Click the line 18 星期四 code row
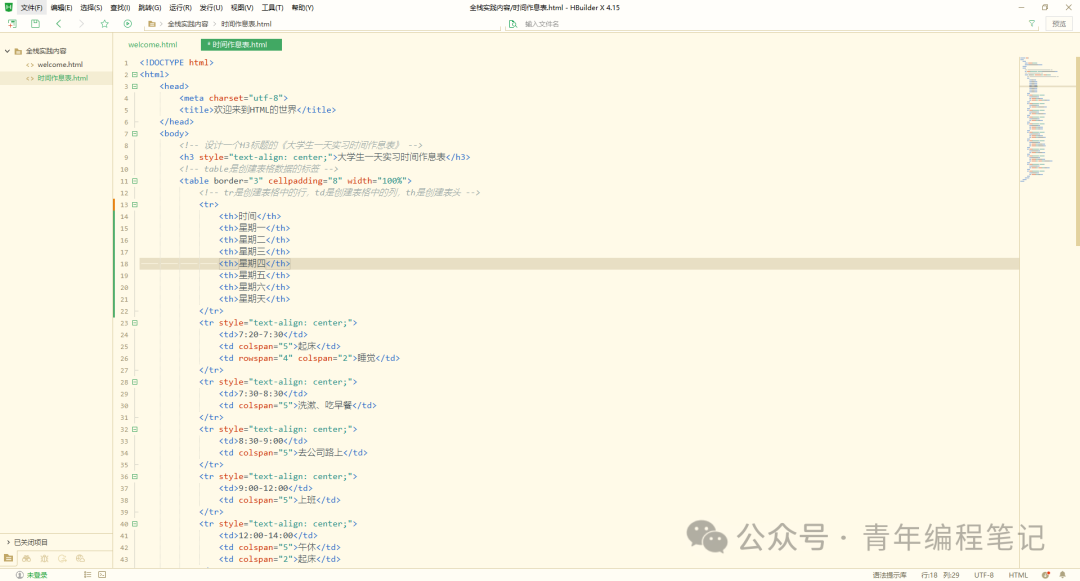1080x581 pixels. click(579, 264)
